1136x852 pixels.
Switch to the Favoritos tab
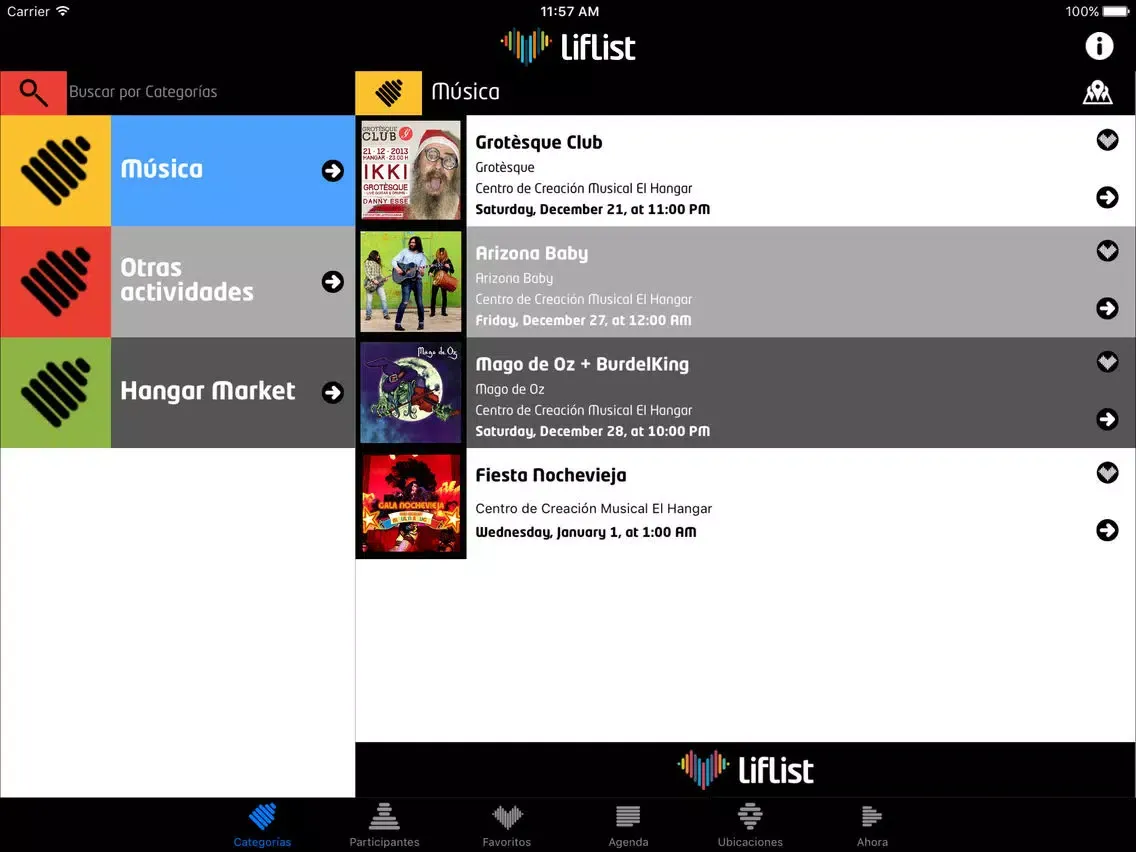click(506, 825)
